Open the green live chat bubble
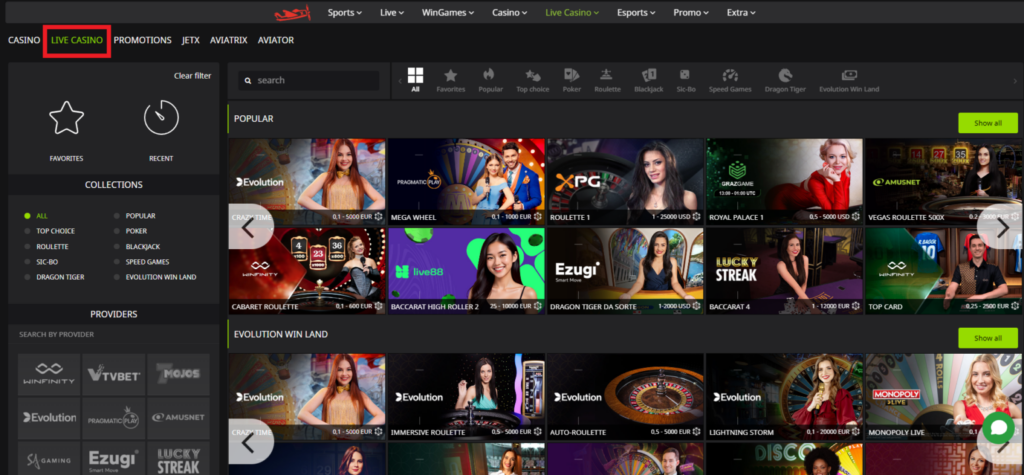 tap(998, 427)
